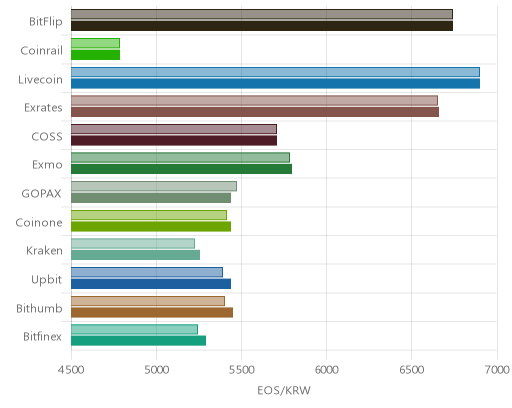The width and height of the screenshot is (512, 408).
Task: Select the dark blue Livecoin bar
Action: 275,84
